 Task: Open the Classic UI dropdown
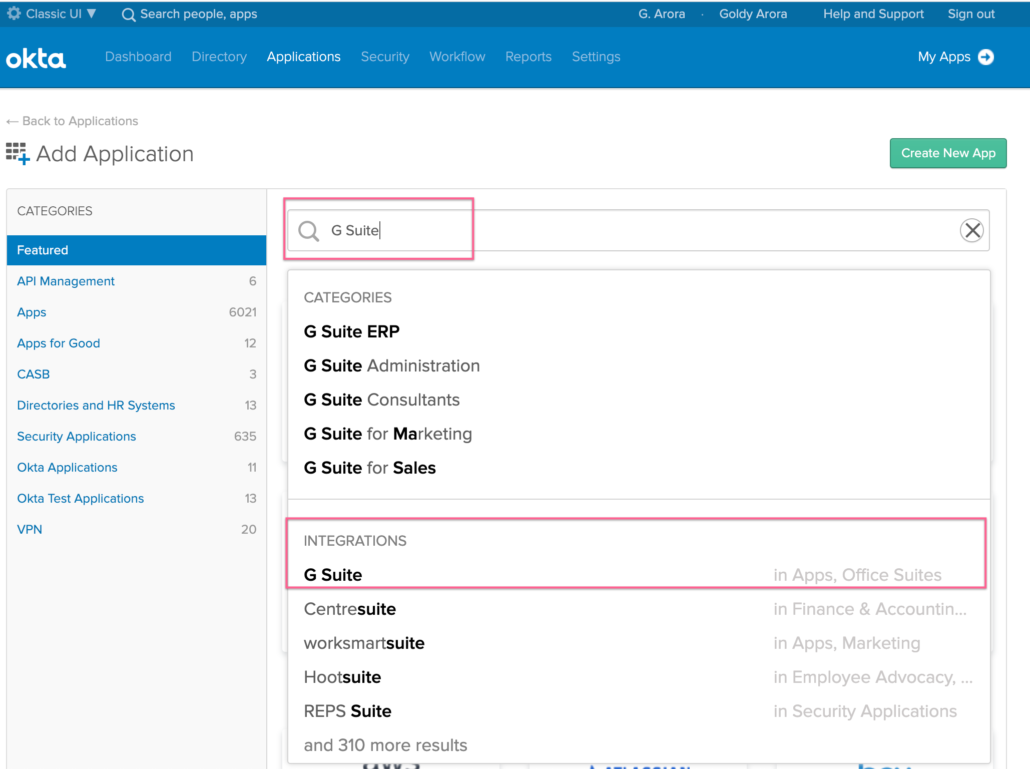60,14
